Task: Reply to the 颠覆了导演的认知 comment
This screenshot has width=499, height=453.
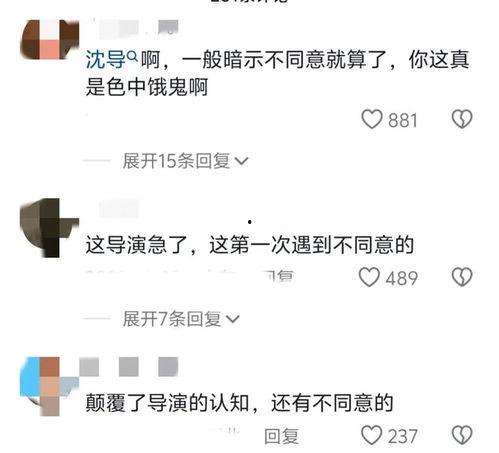Action: tap(281, 436)
